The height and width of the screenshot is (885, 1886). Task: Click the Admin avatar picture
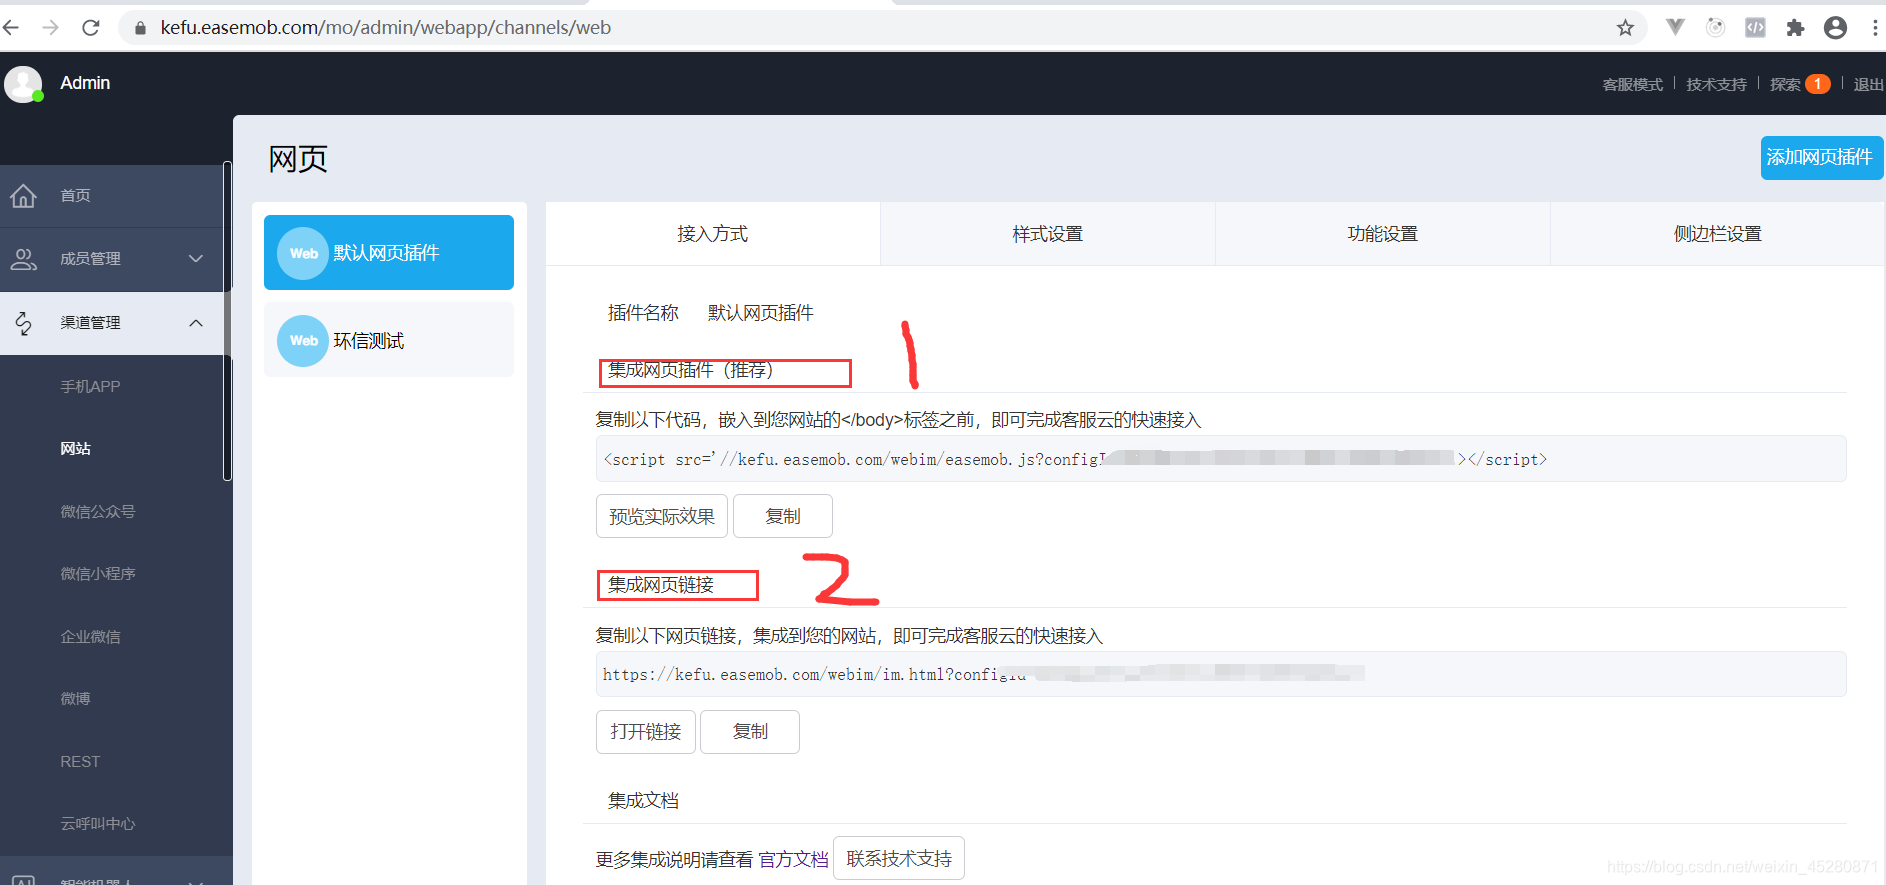(x=23, y=84)
